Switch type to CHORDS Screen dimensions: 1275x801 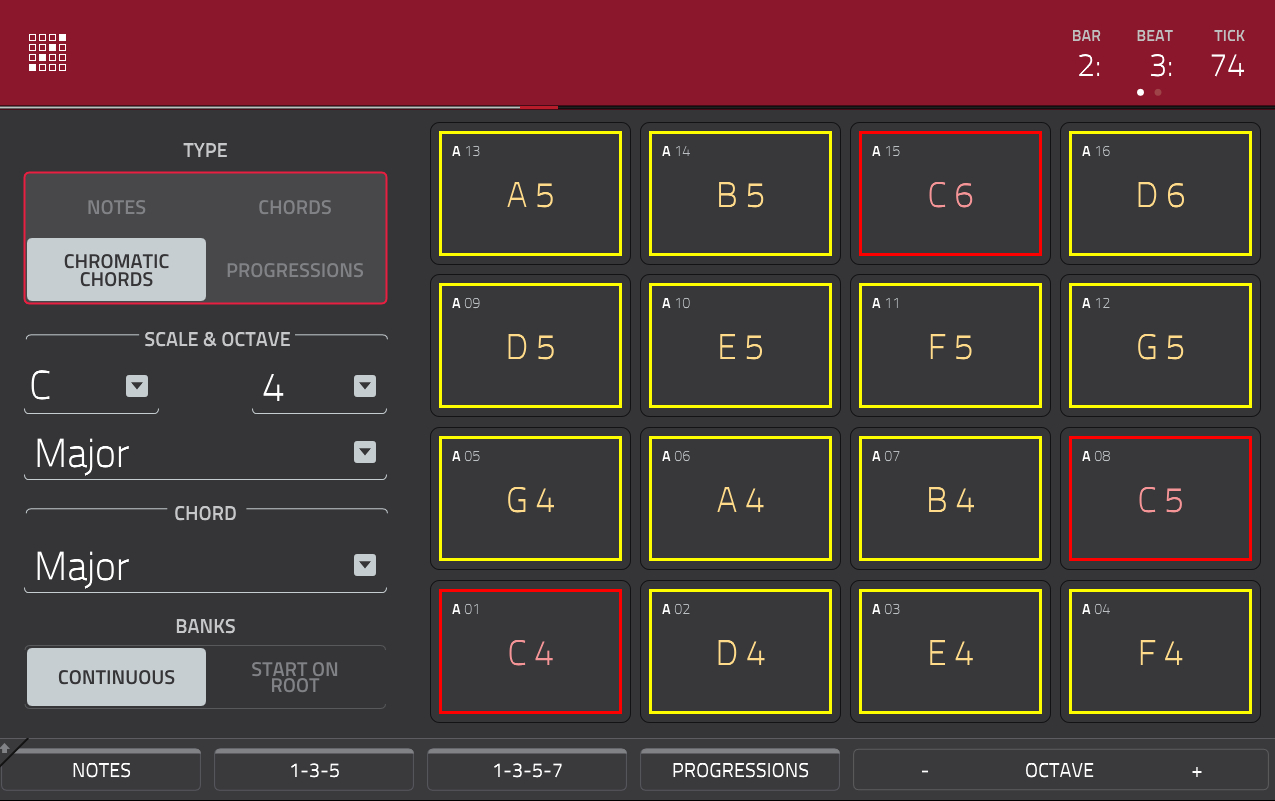(294, 207)
